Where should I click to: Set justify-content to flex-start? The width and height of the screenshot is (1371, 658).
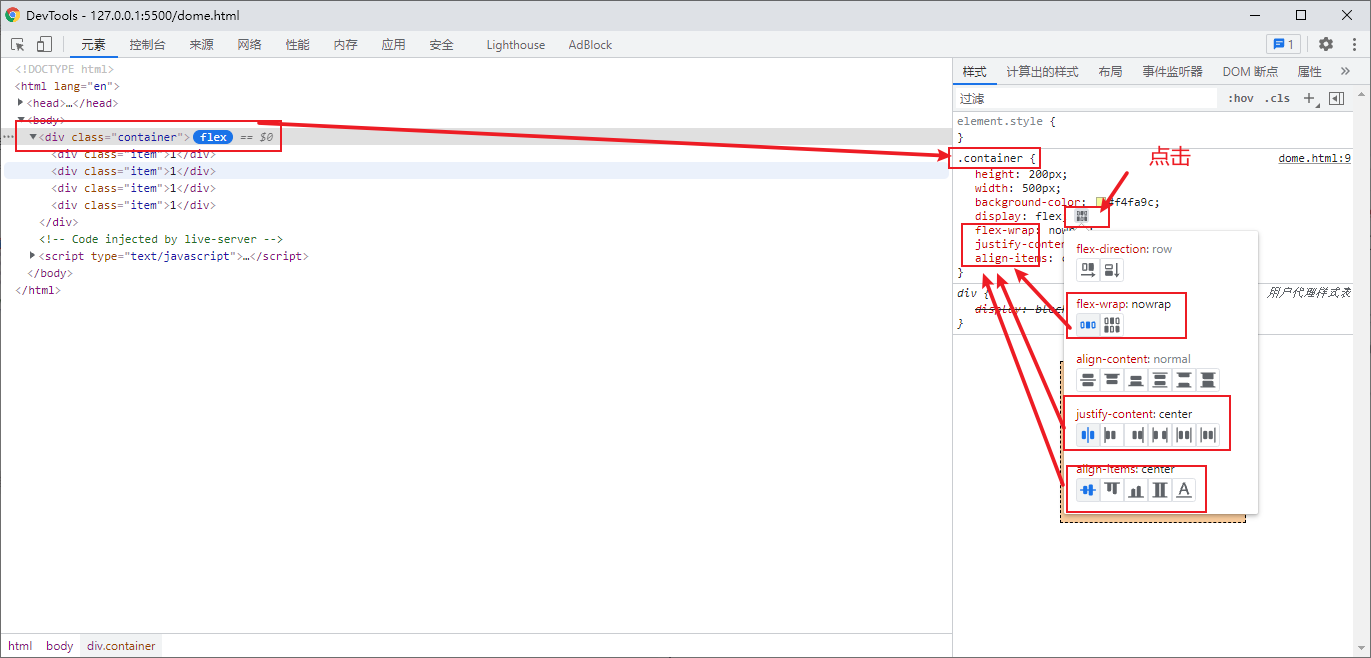(1112, 434)
